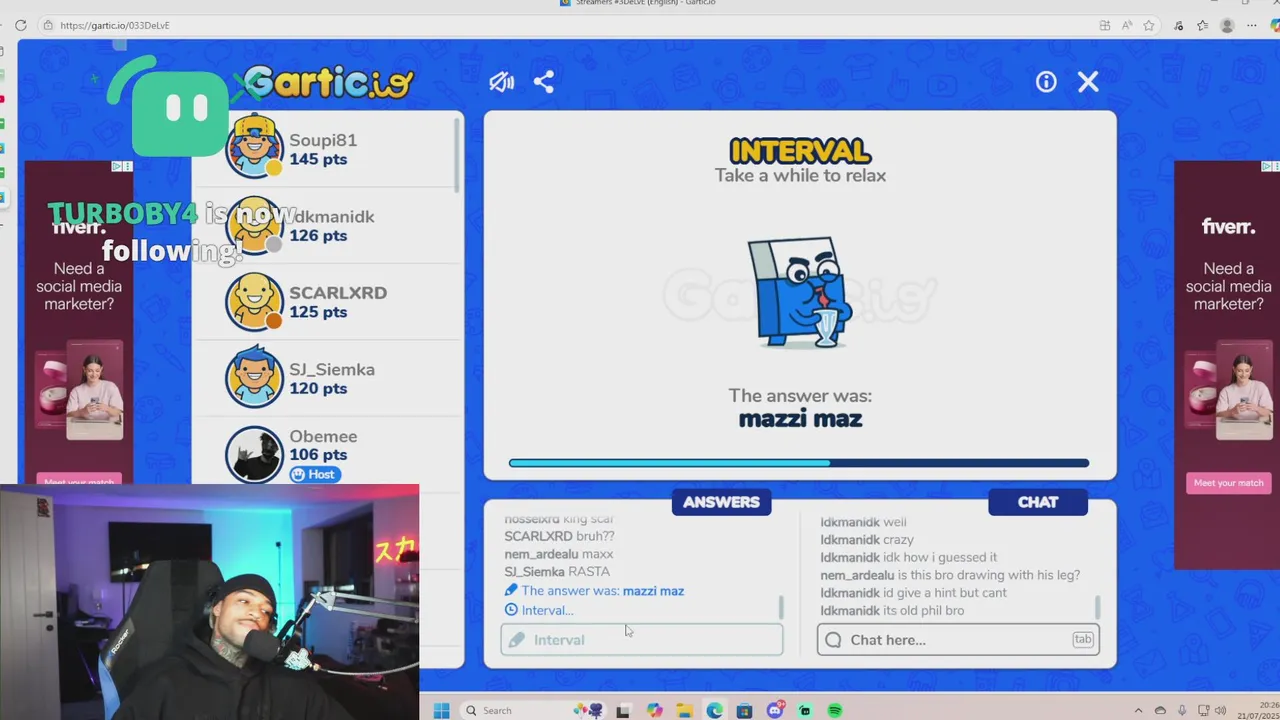
Task: Exit the room with the X icon
Action: tap(1088, 82)
